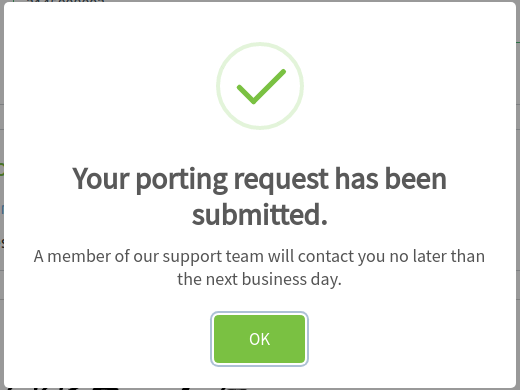The height and width of the screenshot is (390, 520).
Task: Click the words 'no later than' in message
Action: tap(437, 256)
